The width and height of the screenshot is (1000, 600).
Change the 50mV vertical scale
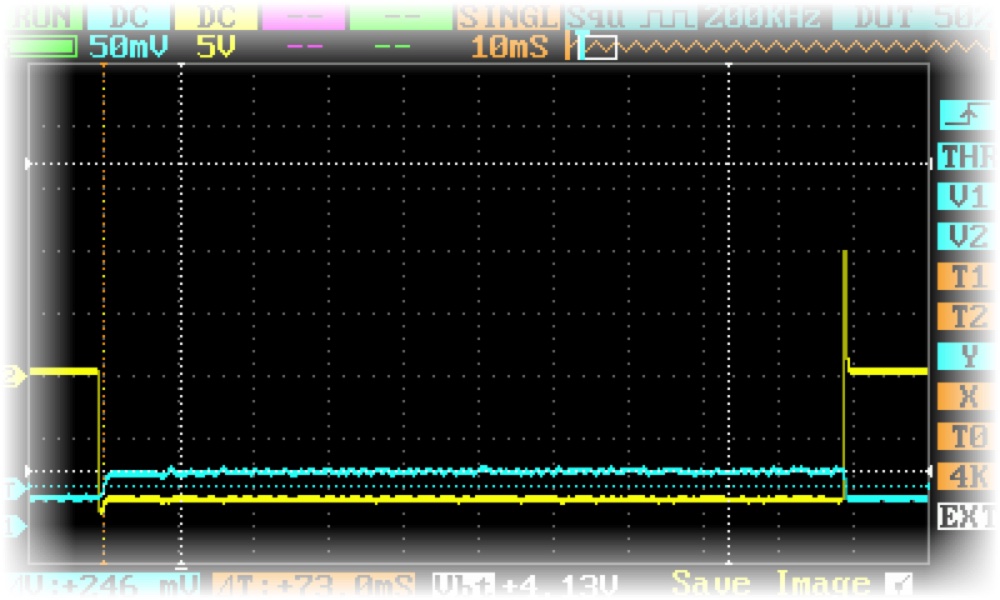[128, 47]
